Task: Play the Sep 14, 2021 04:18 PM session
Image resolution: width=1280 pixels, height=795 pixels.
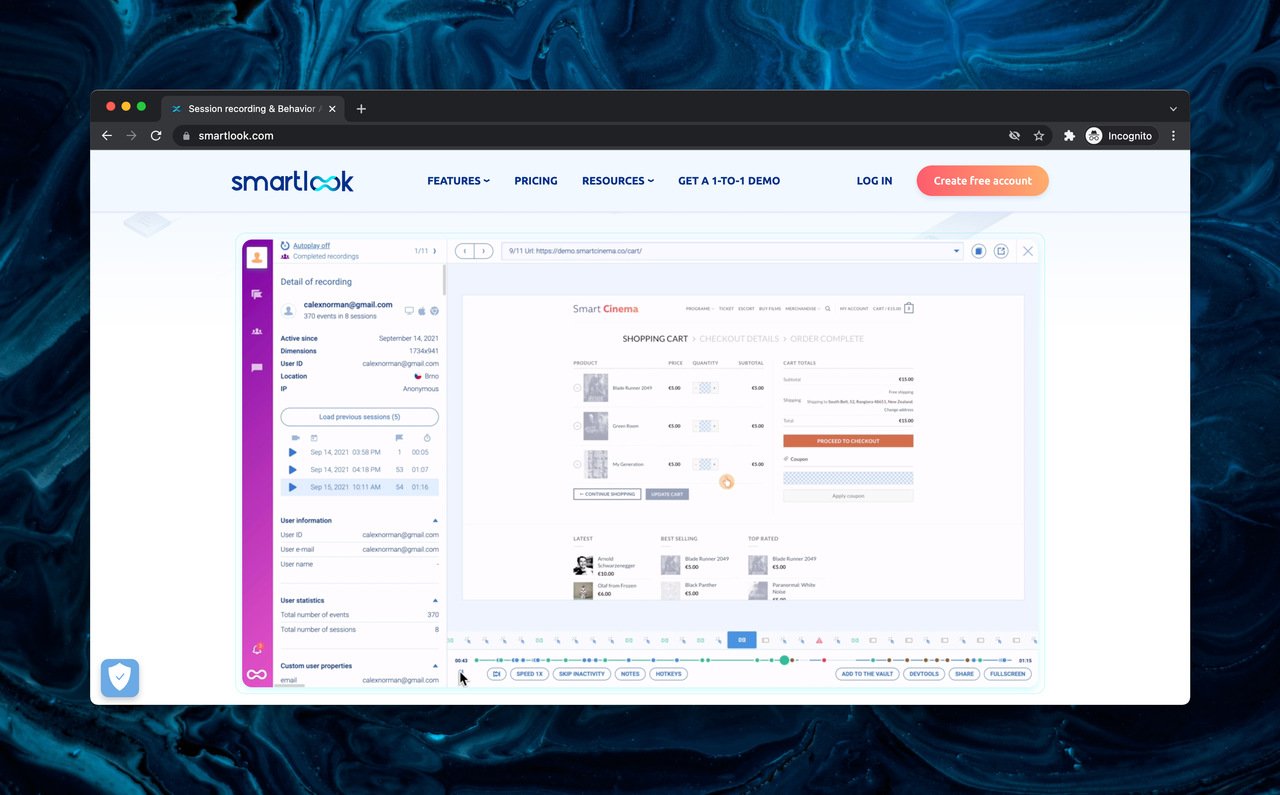Action: (x=293, y=469)
